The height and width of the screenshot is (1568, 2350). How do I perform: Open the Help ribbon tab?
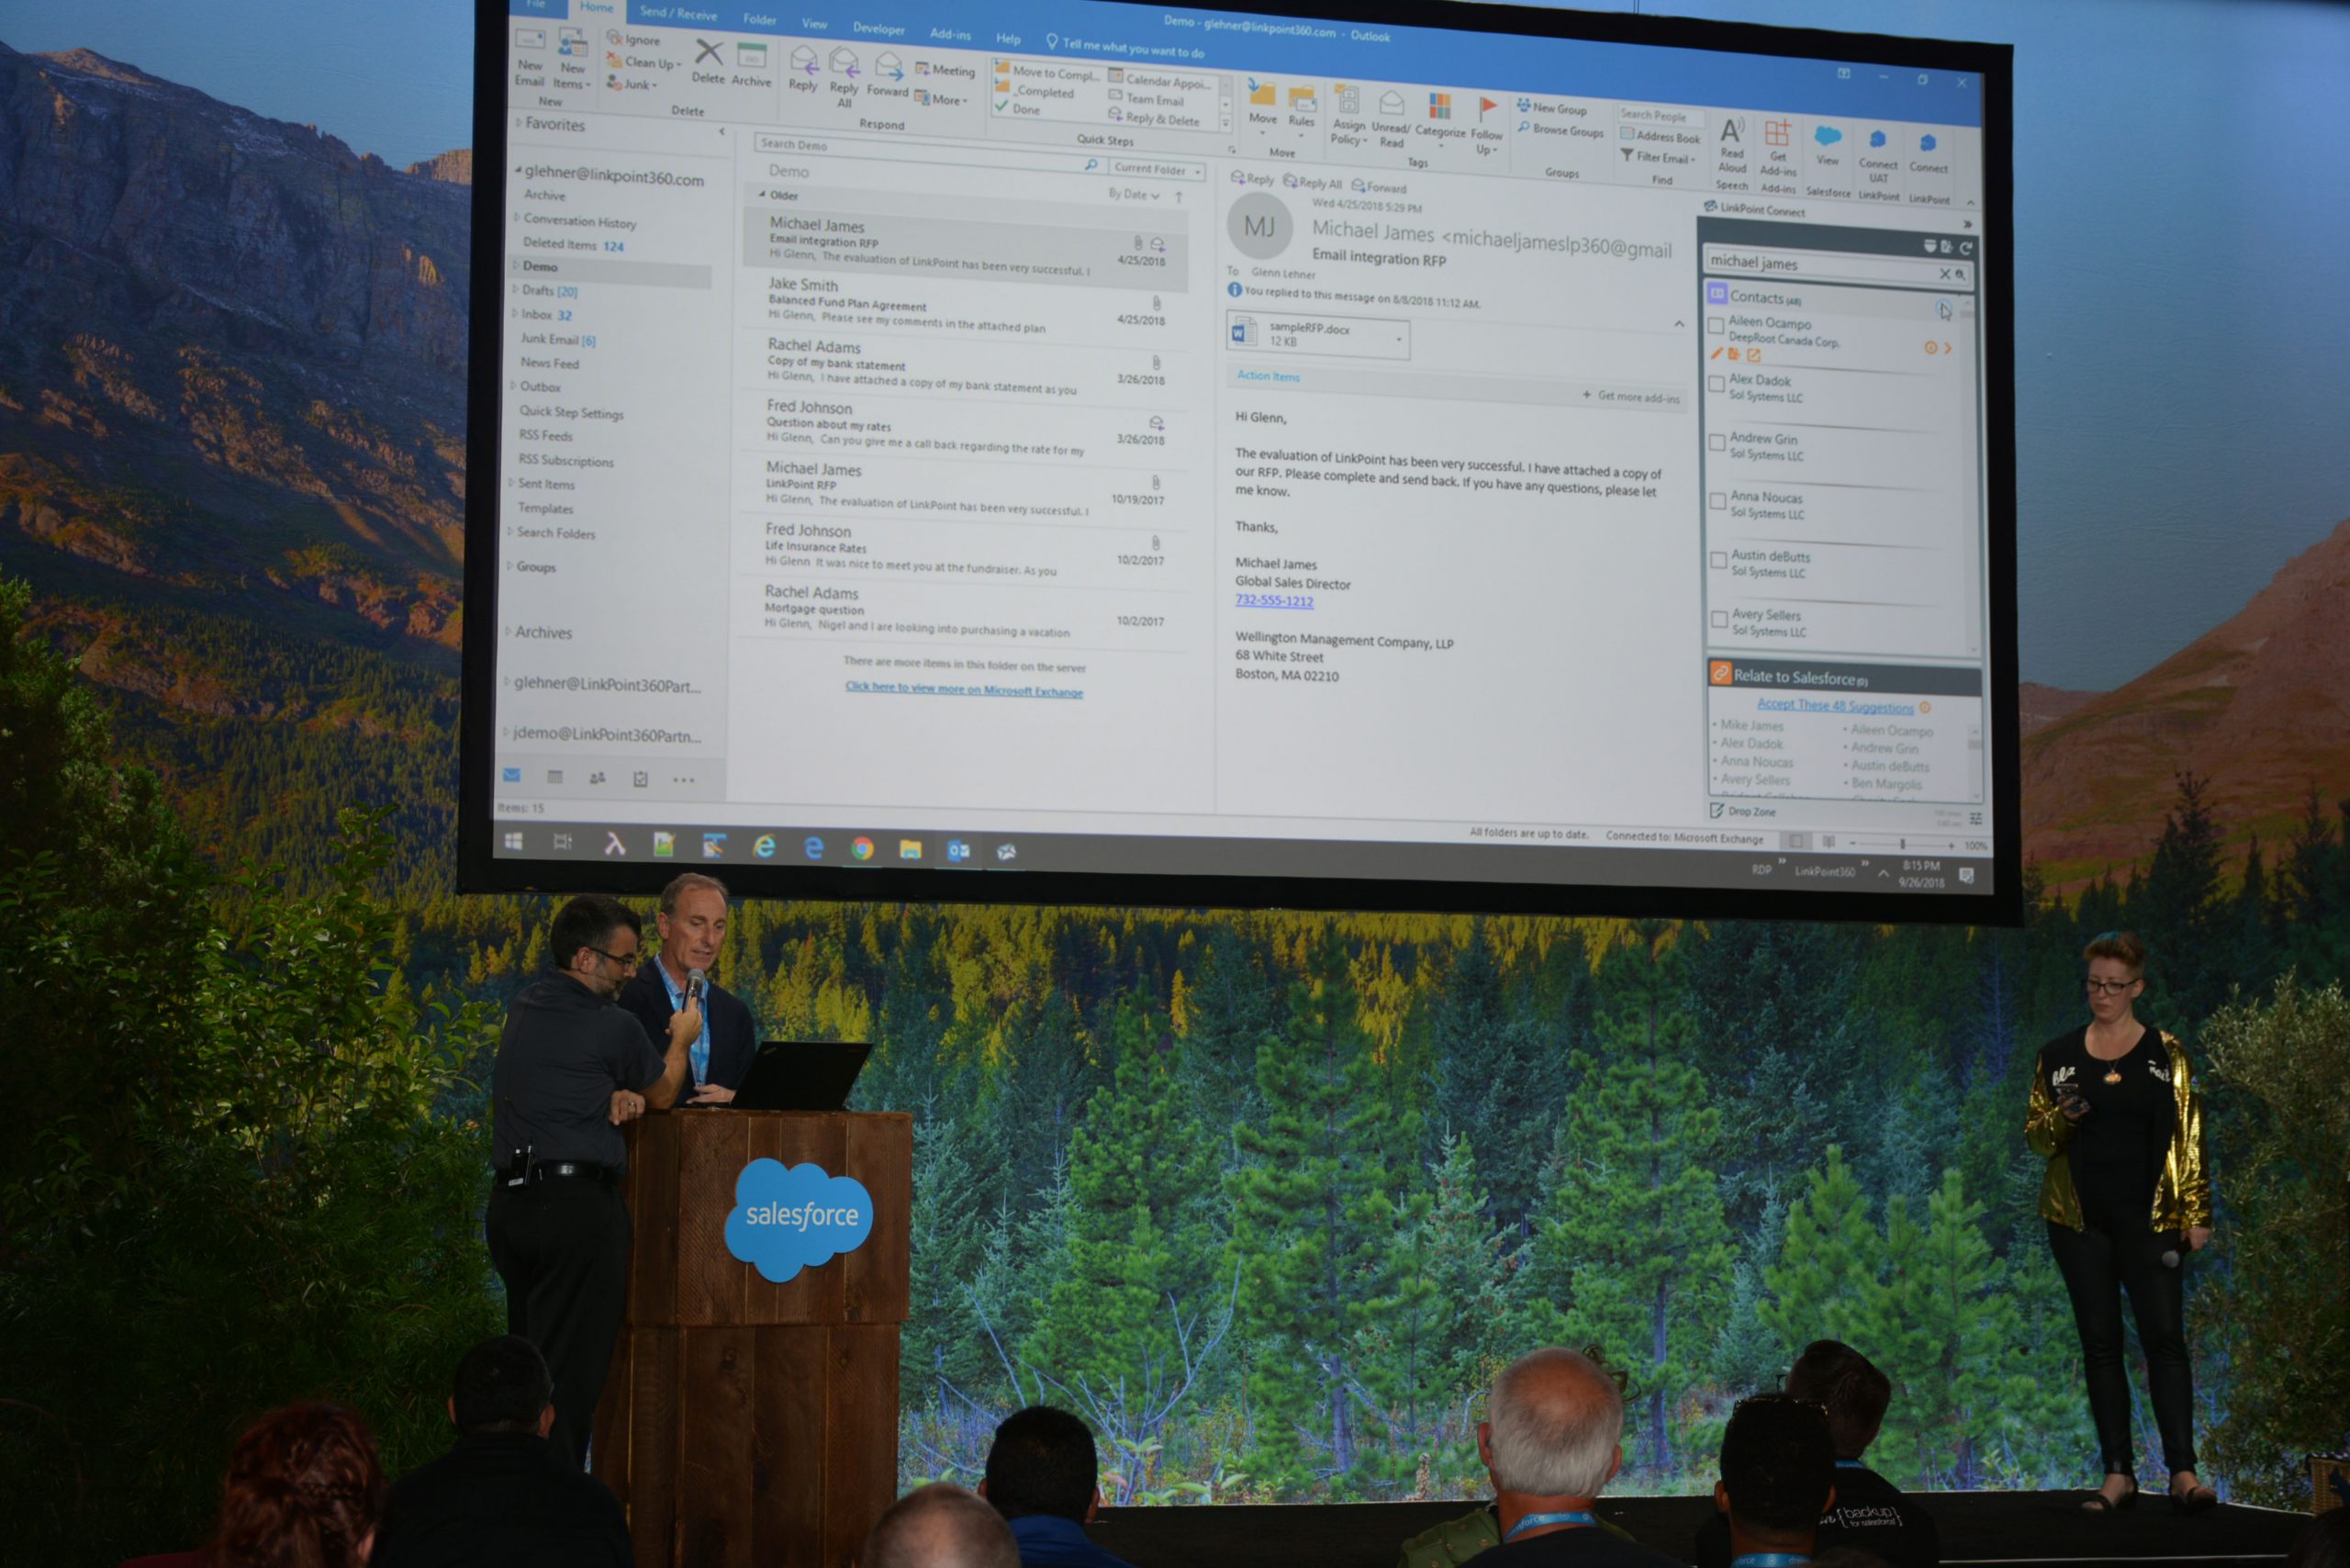pyautogui.click(x=1008, y=38)
